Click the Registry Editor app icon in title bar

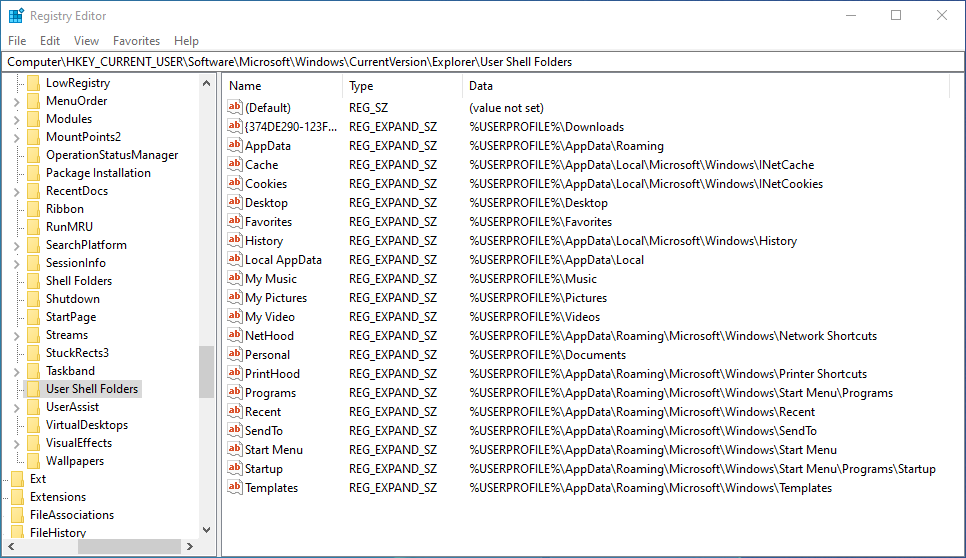[16, 15]
